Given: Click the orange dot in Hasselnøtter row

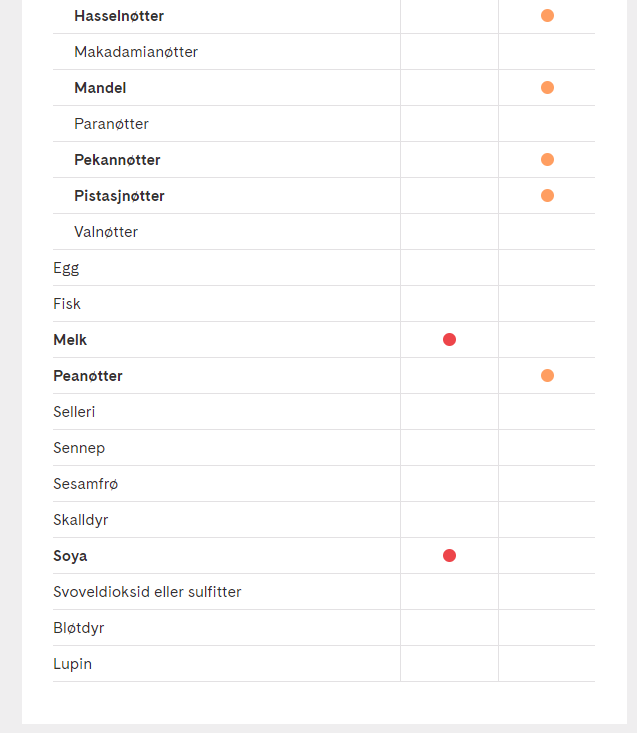Looking at the screenshot, I should (x=547, y=16).
